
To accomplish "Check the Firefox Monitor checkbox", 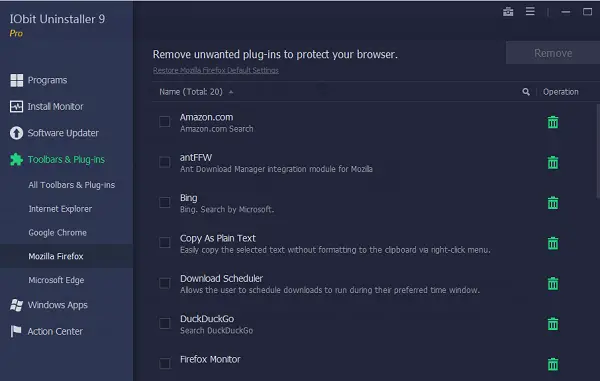I will [165, 363].
